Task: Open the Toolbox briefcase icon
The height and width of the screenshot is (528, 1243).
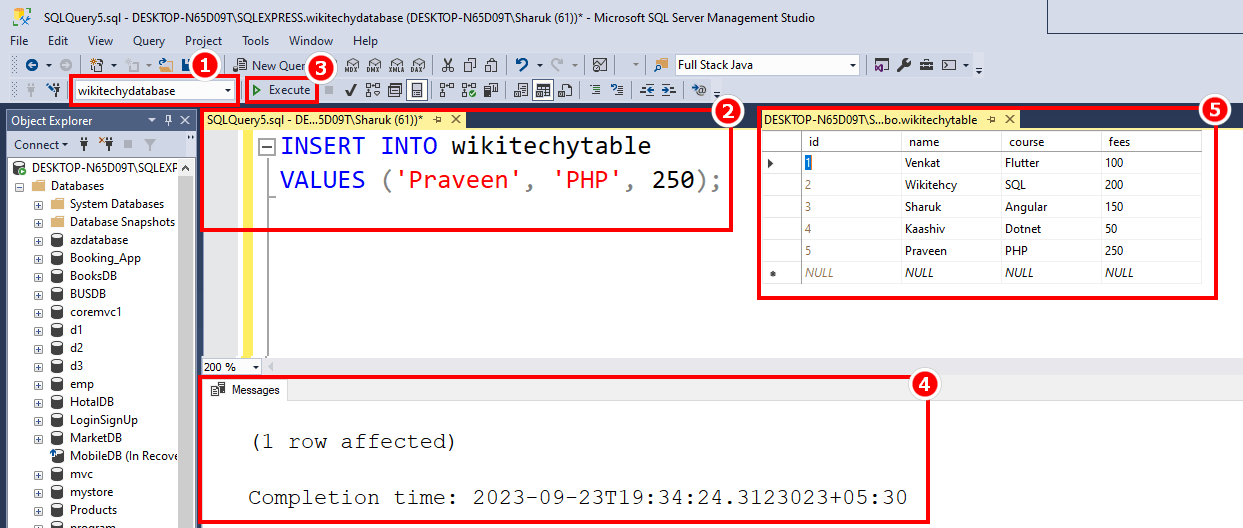Action: point(926,65)
